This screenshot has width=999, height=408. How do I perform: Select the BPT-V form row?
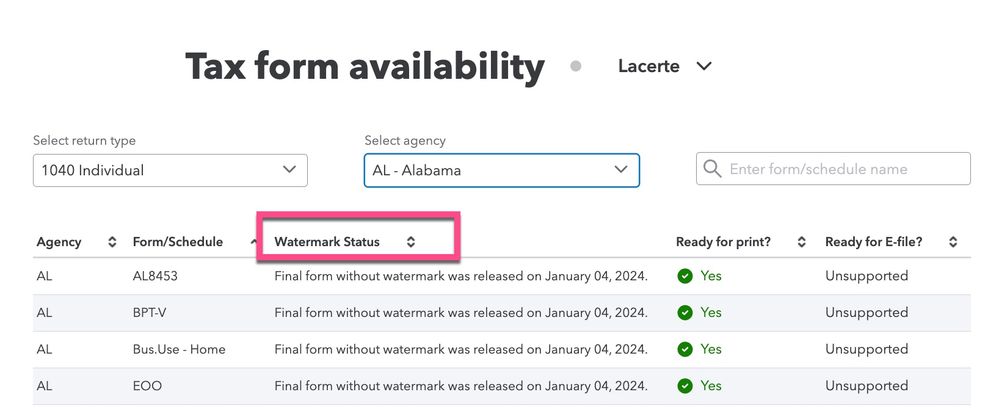502,313
